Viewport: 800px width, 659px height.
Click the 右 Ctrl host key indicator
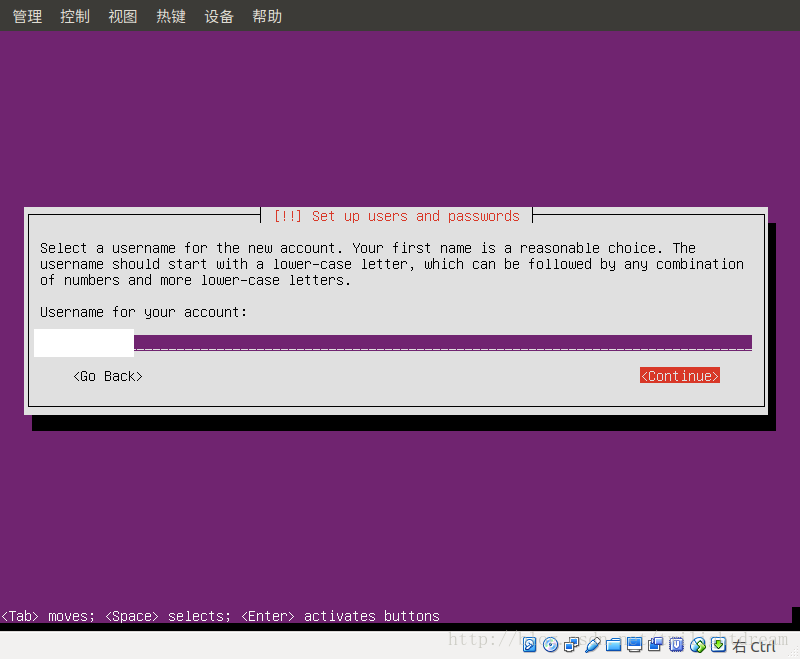click(x=755, y=645)
